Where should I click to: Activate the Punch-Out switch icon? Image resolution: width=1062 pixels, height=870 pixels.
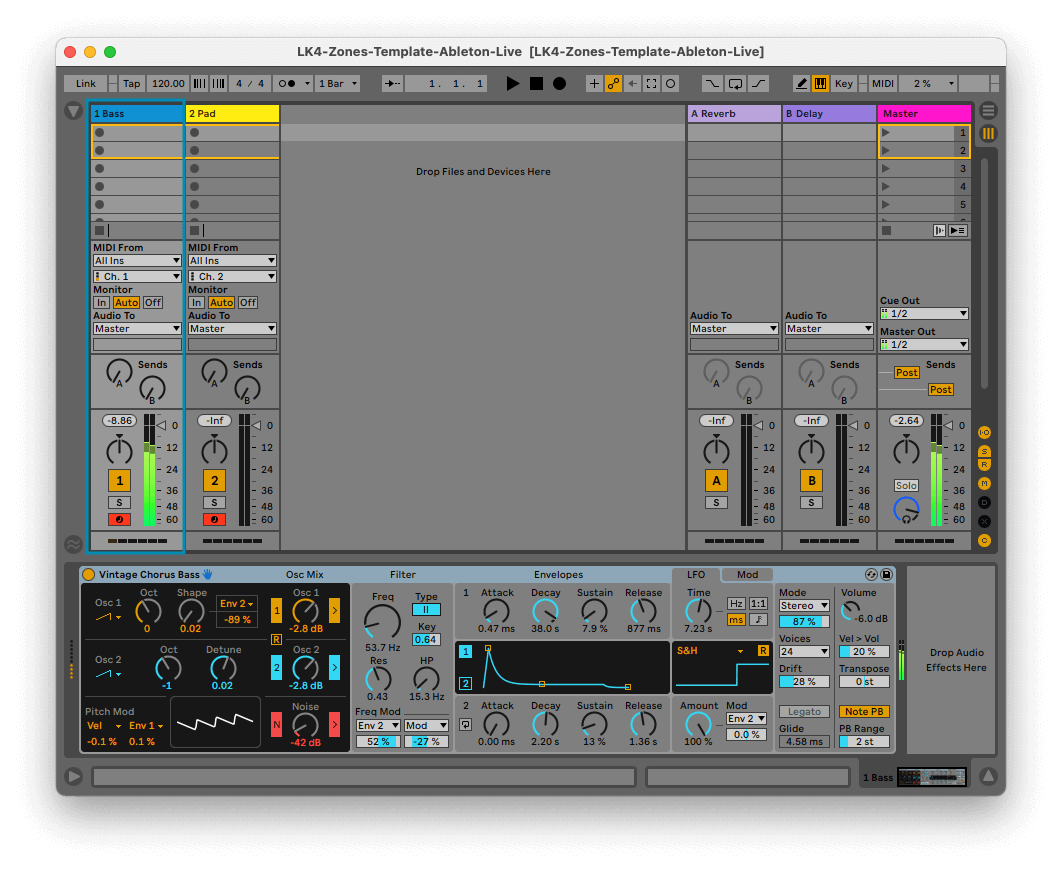pyautogui.click(x=759, y=83)
